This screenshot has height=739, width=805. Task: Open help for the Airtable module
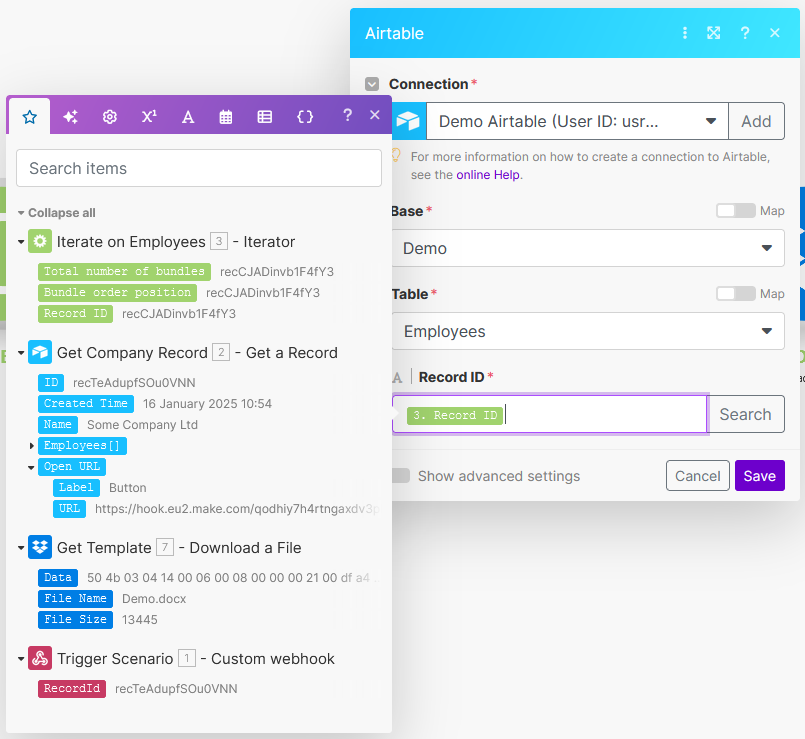(x=745, y=33)
